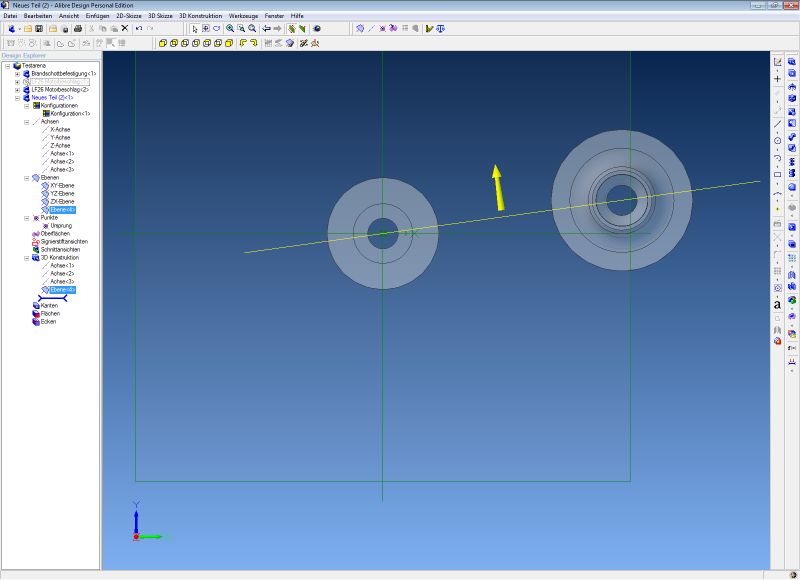Activate the sketch mode icon in right toolbar
This screenshot has height=580, width=800.
(x=778, y=62)
